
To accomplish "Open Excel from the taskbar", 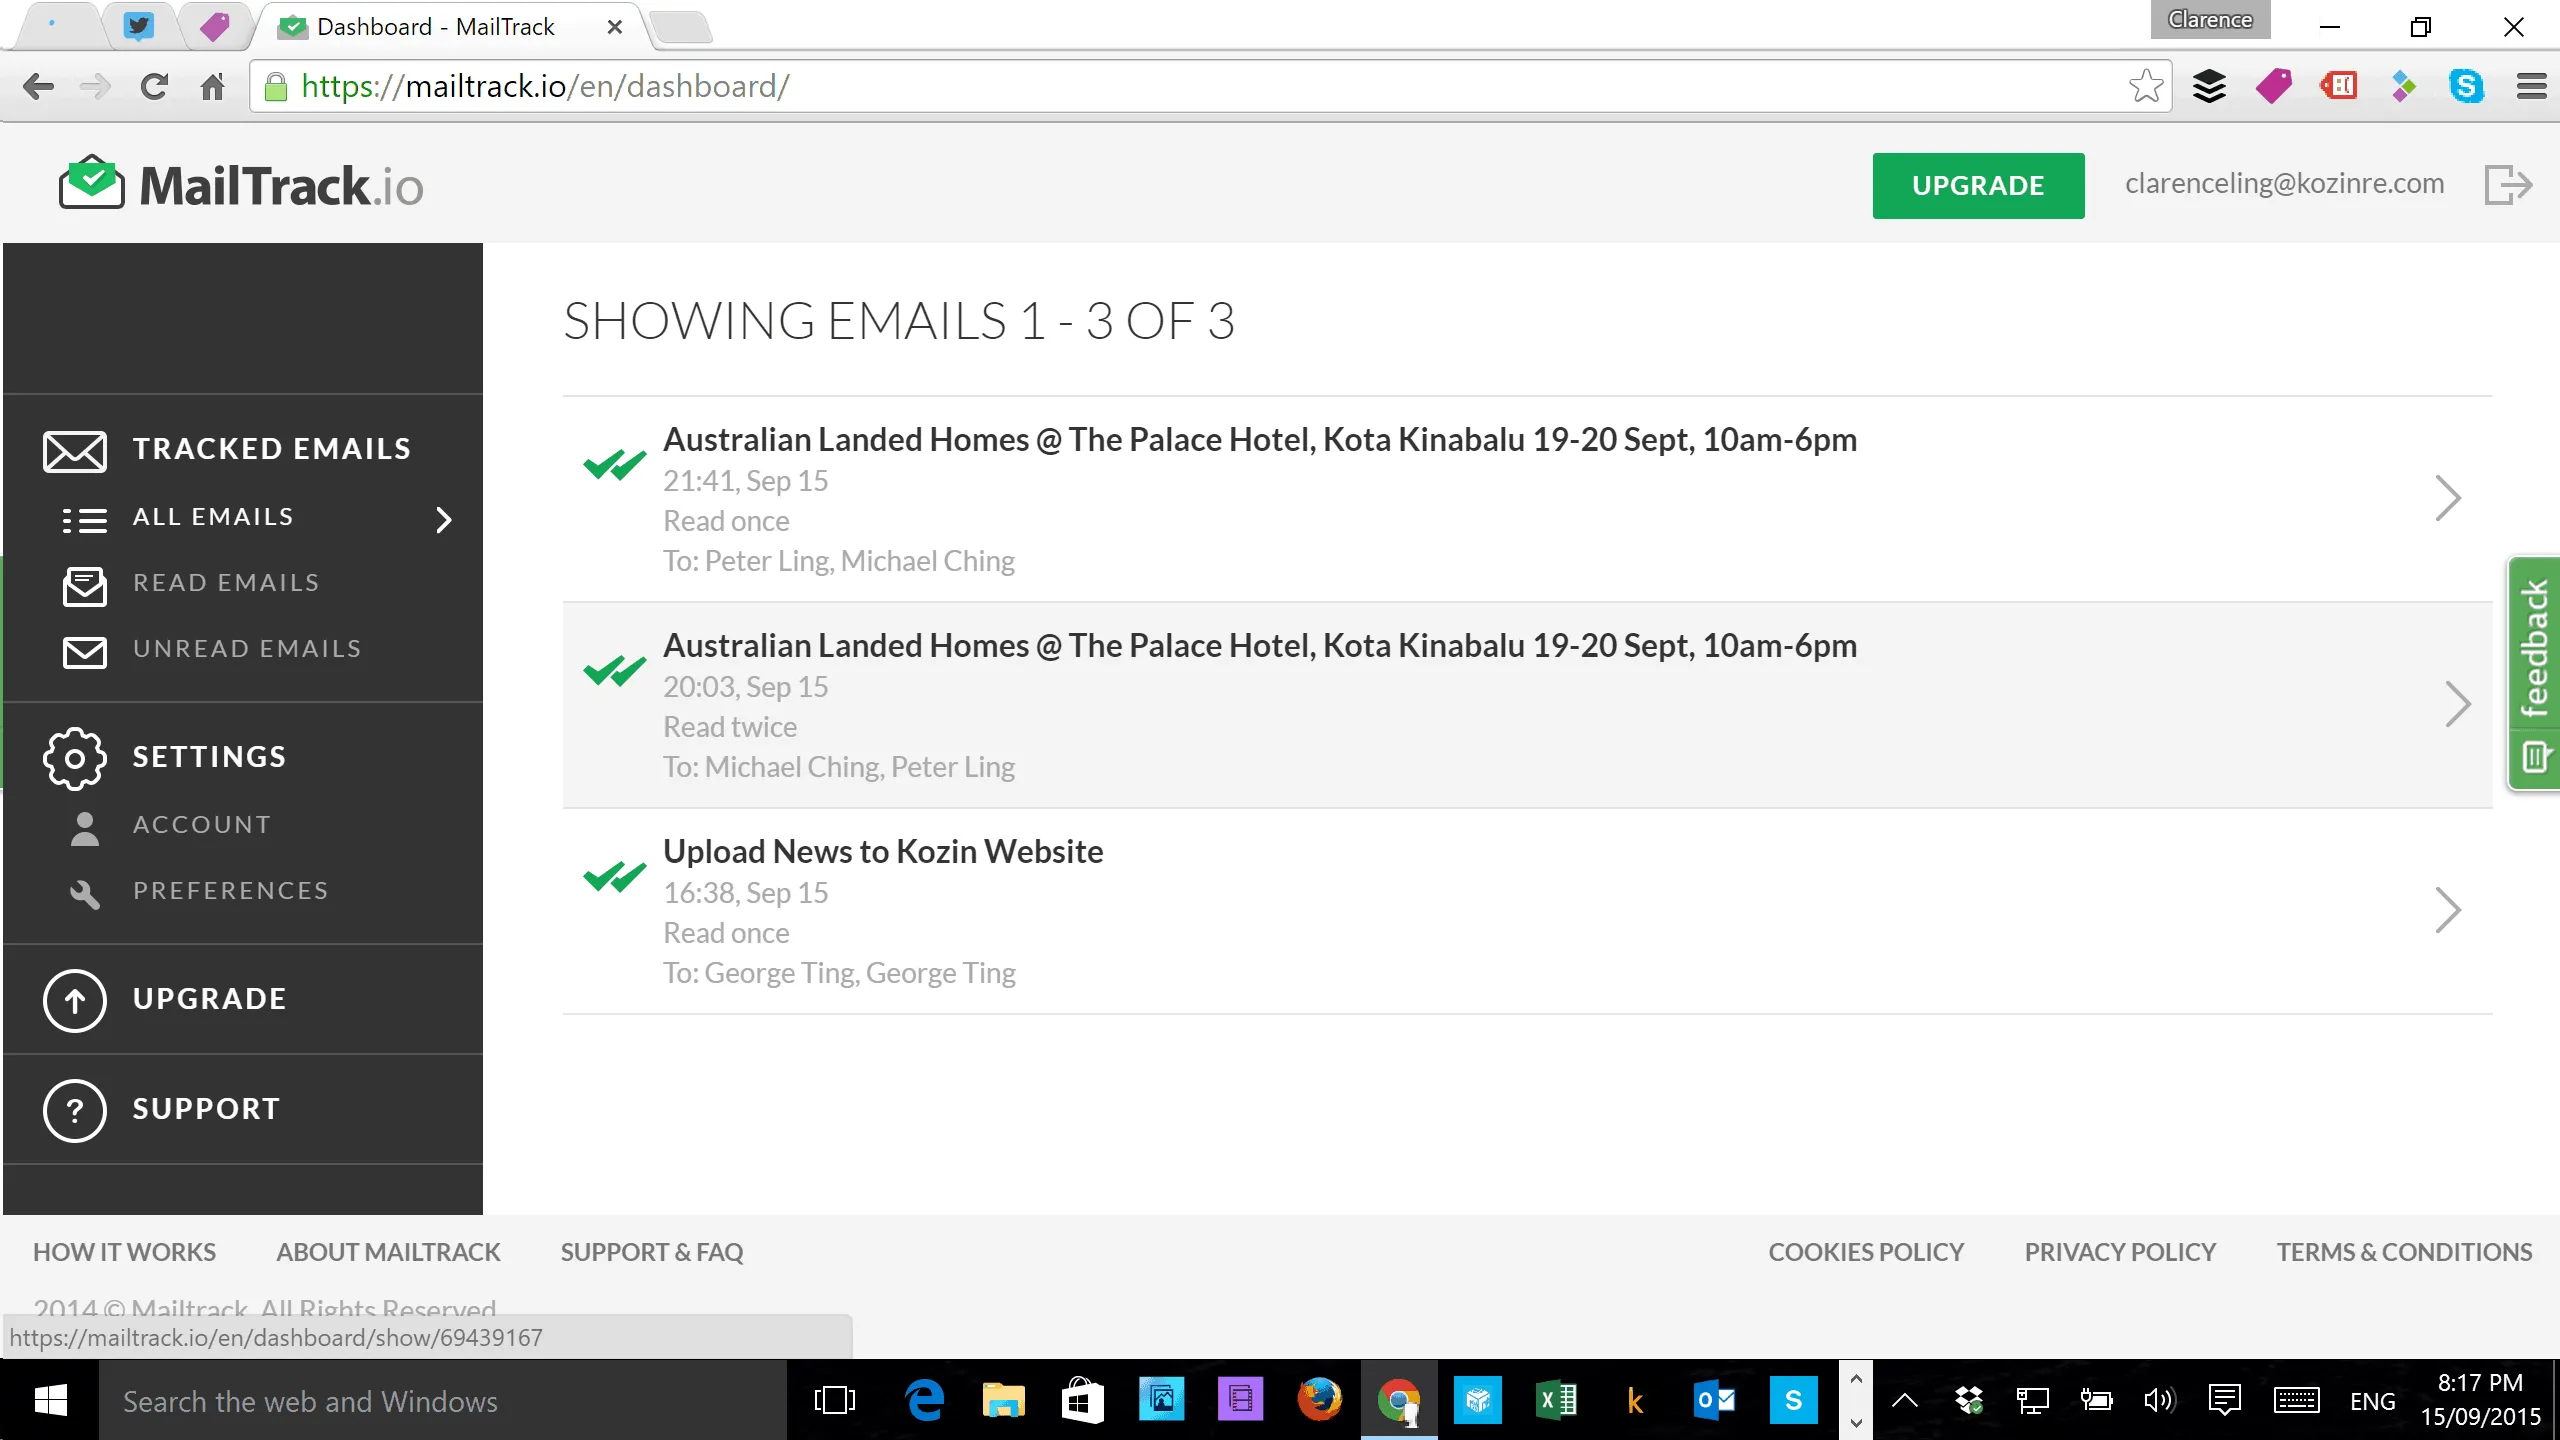I will pyautogui.click(x=1557, y=1400).
